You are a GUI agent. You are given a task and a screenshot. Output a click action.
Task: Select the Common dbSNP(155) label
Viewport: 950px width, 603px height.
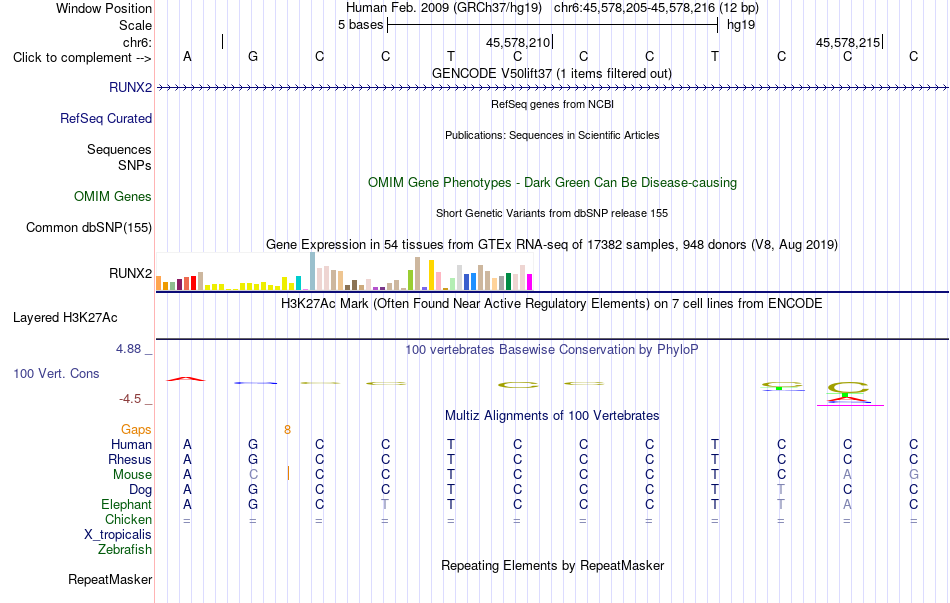point(89,227)
